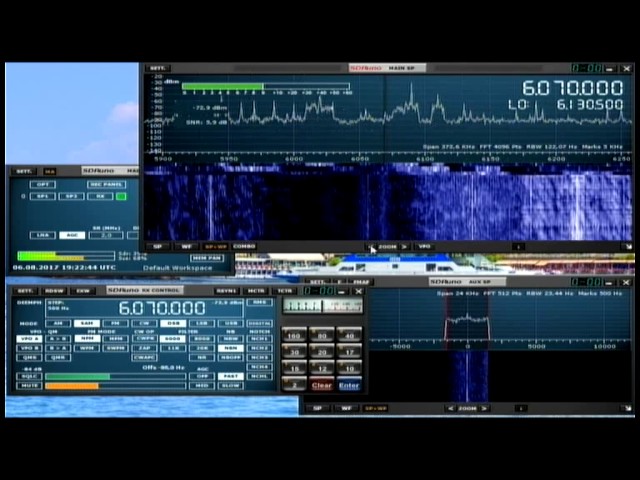640x480 pixels.
Task: Select USB mode
Action: point(231,323)
